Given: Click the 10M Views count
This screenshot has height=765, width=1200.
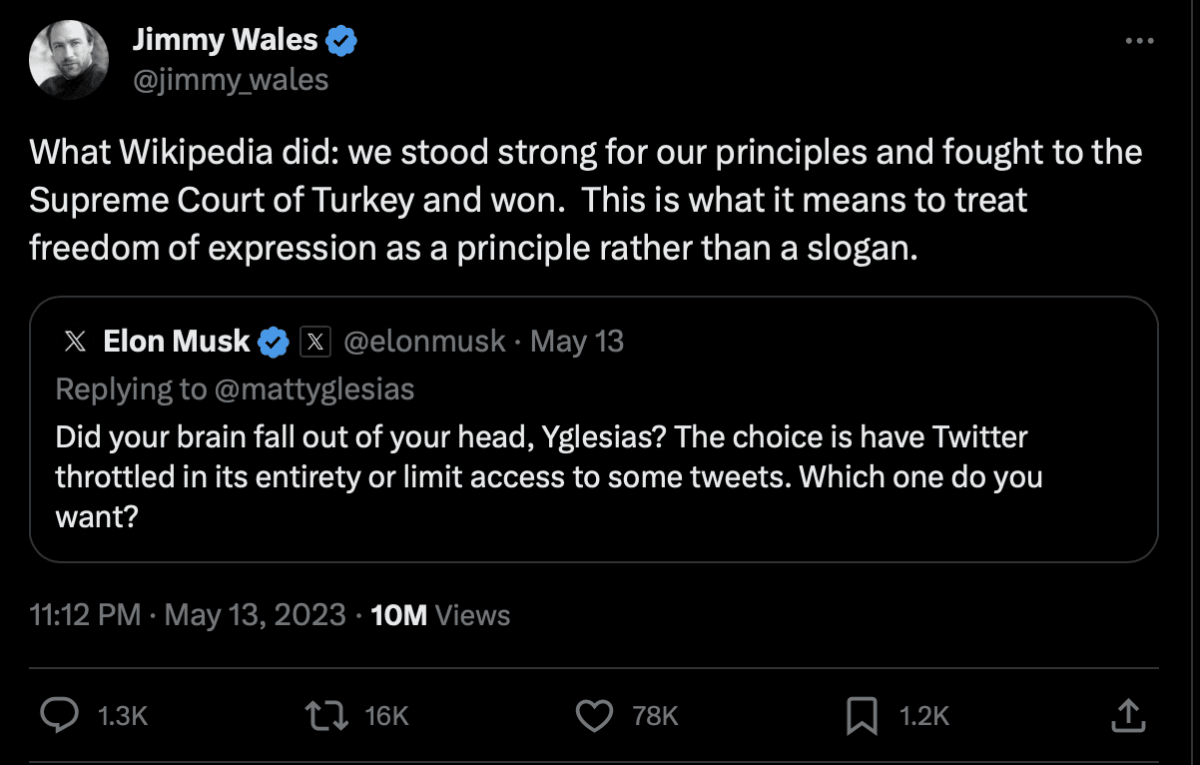Looking at the screenshot, I should point(440,615).
